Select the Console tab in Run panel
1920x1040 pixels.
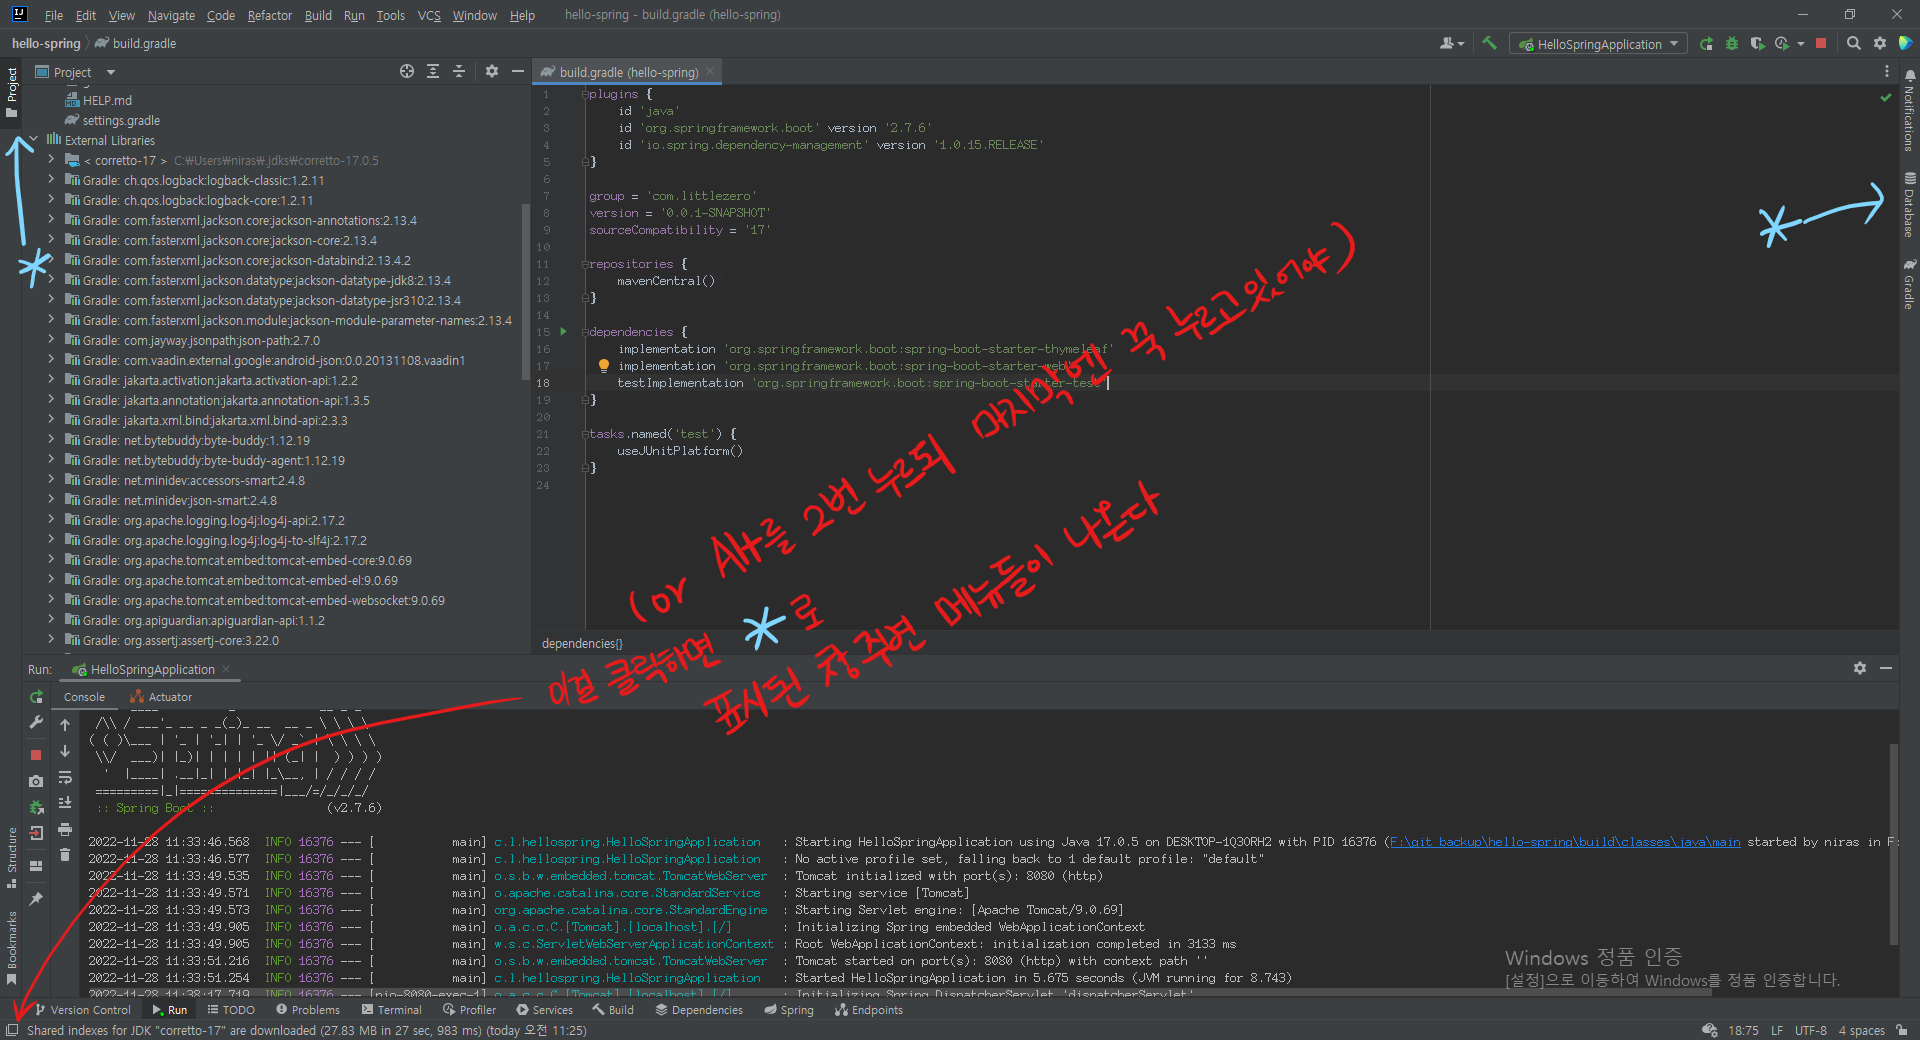[x=84, y=697]
